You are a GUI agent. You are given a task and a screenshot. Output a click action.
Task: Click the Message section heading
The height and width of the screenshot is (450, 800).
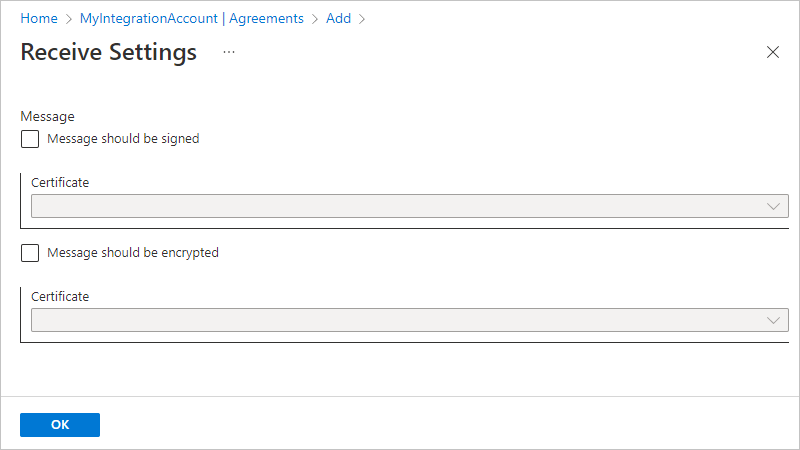point(47,117)
